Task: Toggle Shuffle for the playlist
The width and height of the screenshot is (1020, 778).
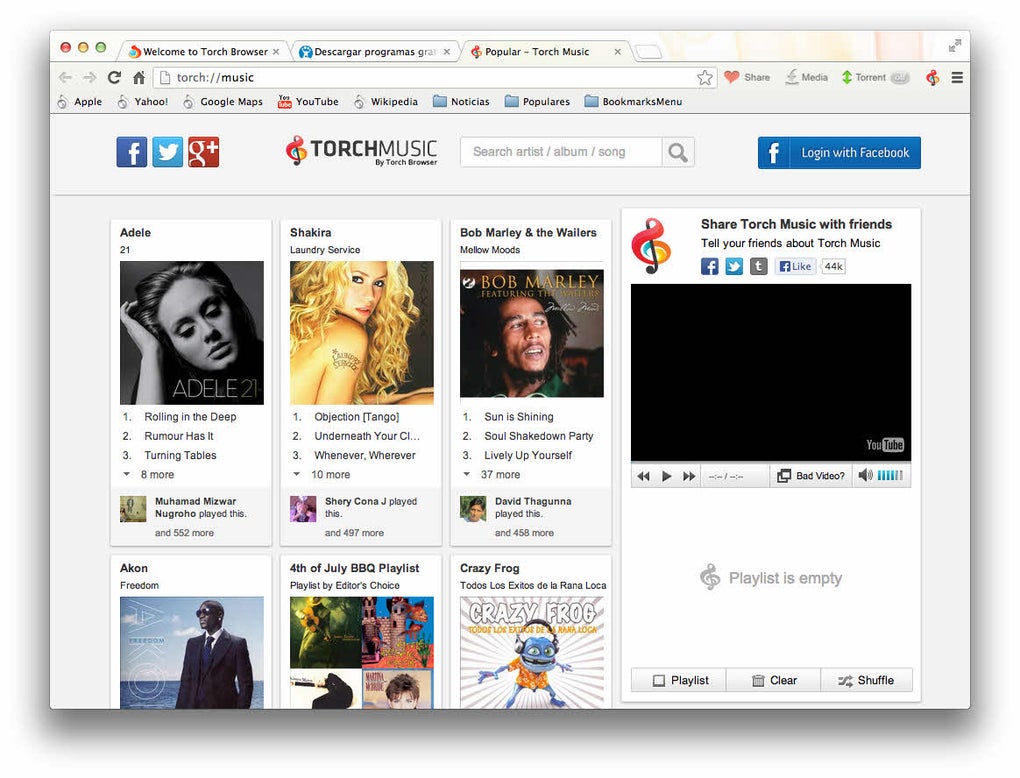Action: tap(866, 680)
